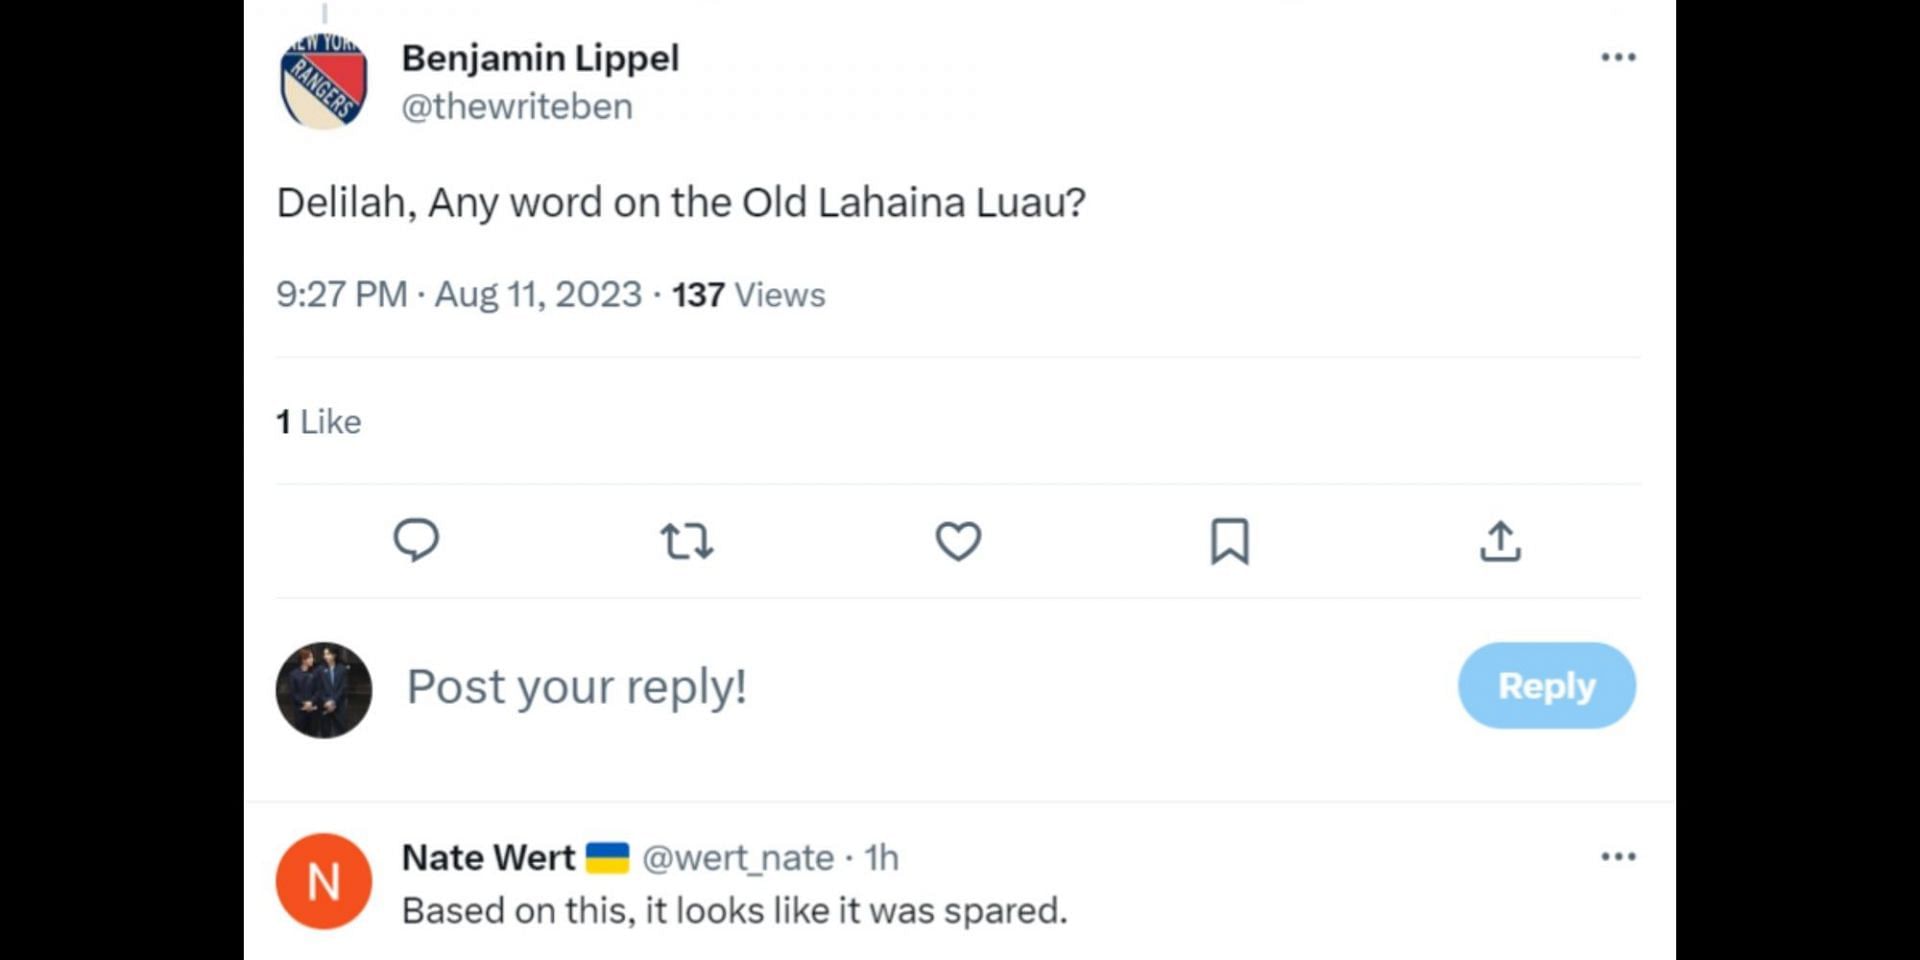Click the blue Reply button

tap(1546, 686)
